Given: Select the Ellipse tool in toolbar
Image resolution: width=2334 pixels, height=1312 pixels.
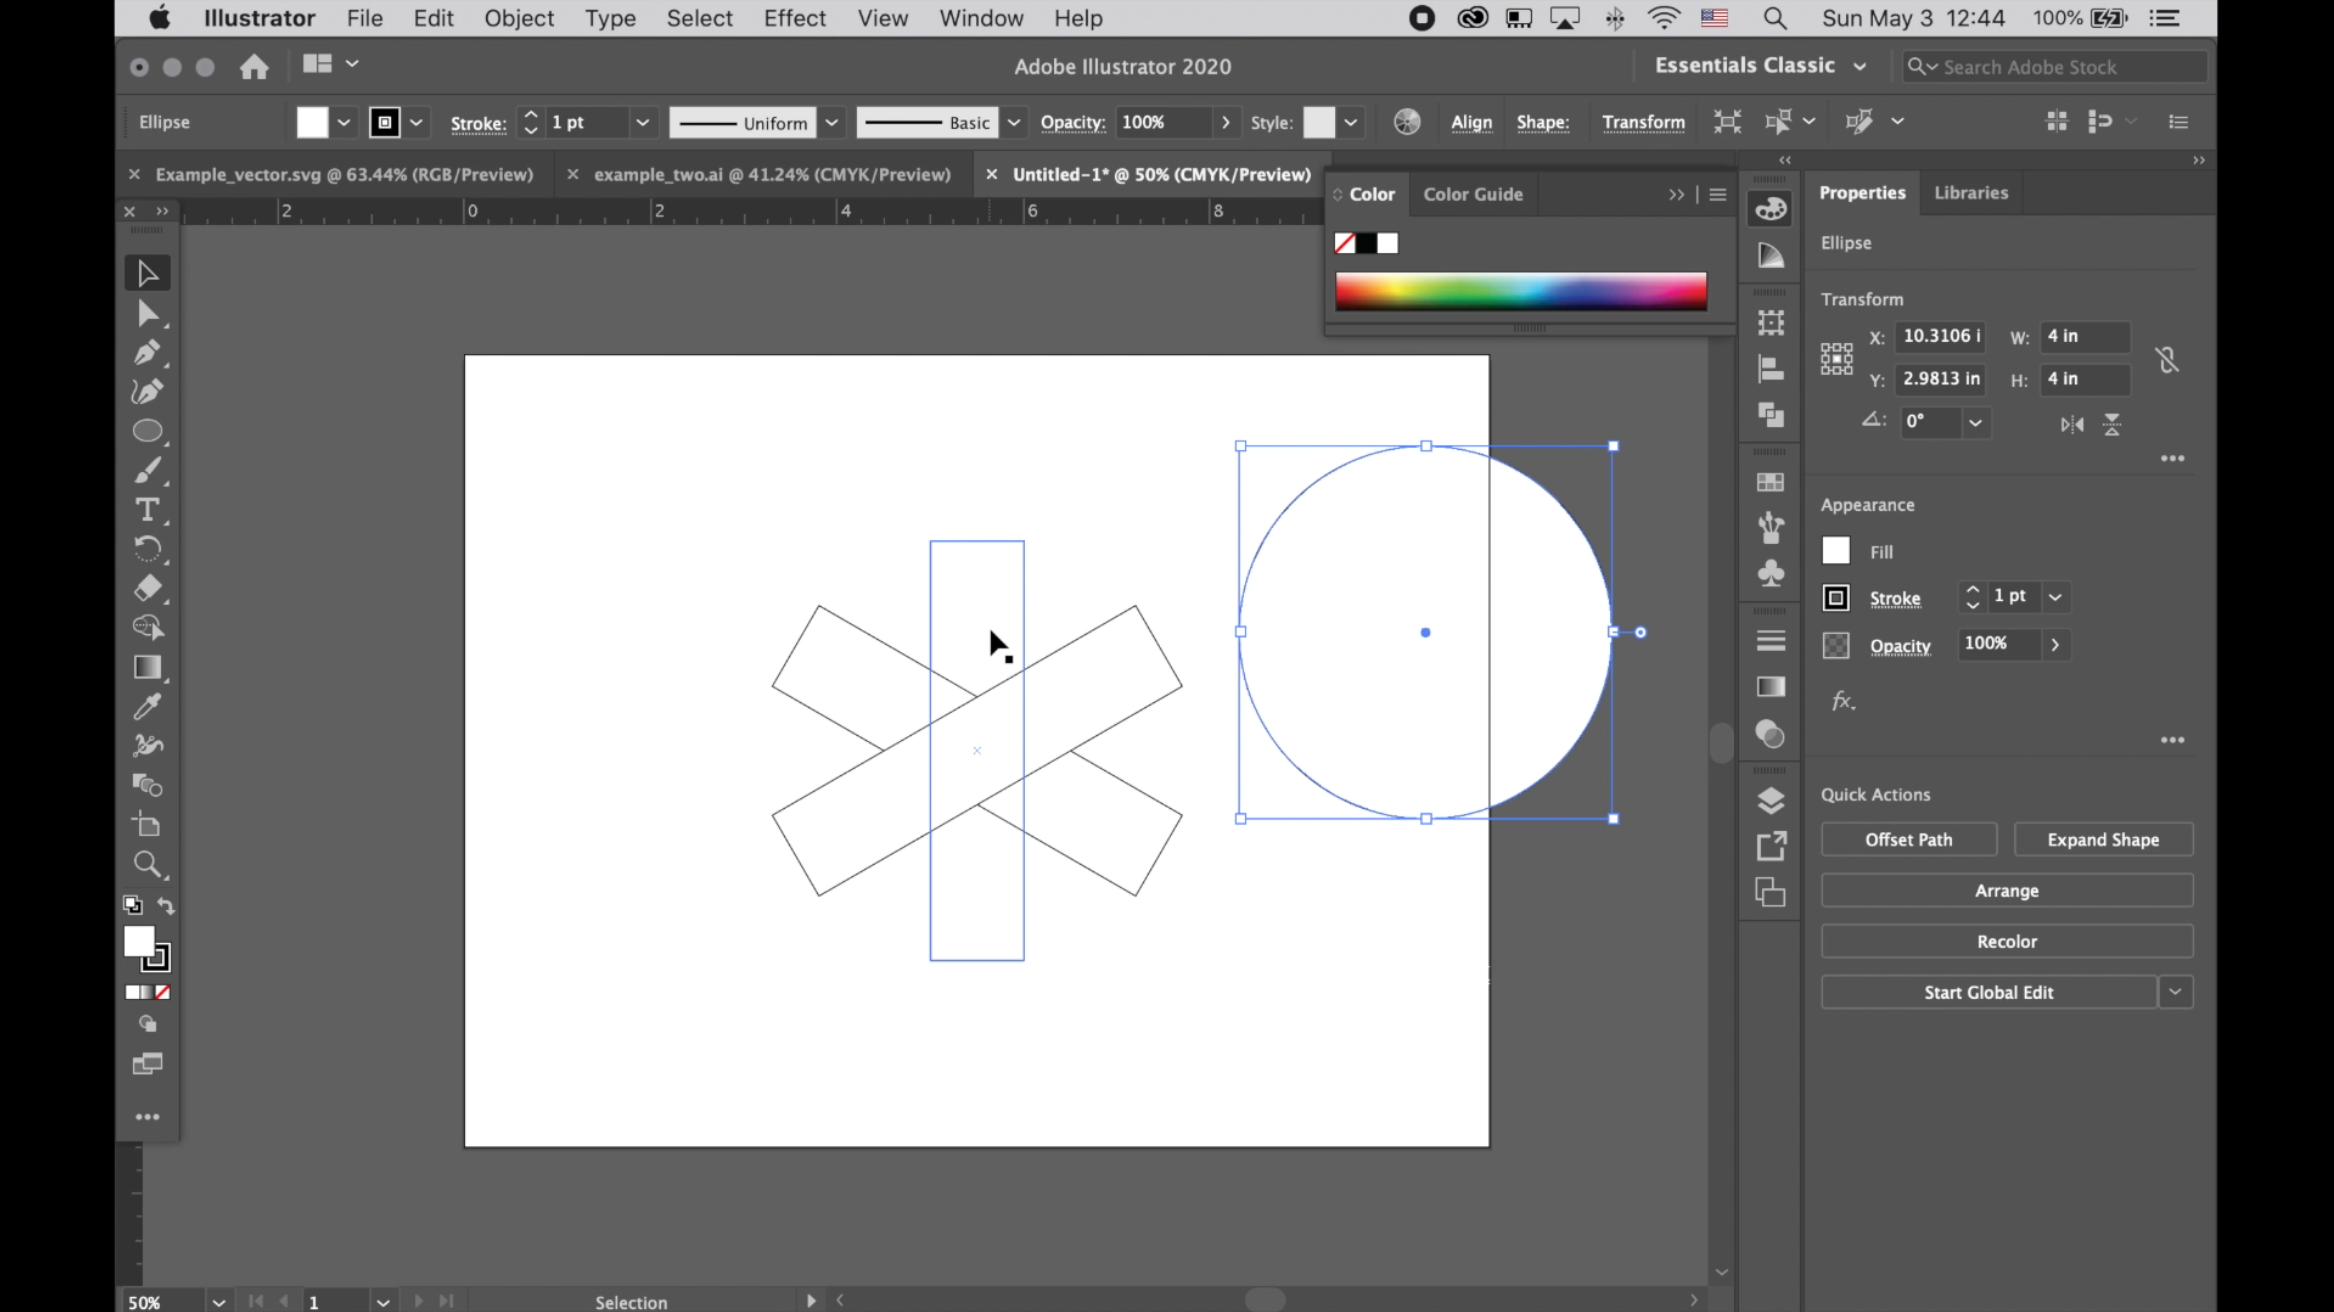Looking at the screenshot, I should click(147, 431).
